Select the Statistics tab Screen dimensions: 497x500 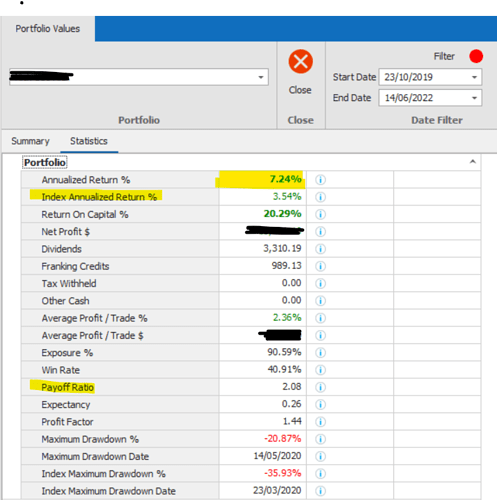click(x=89, y=141)
